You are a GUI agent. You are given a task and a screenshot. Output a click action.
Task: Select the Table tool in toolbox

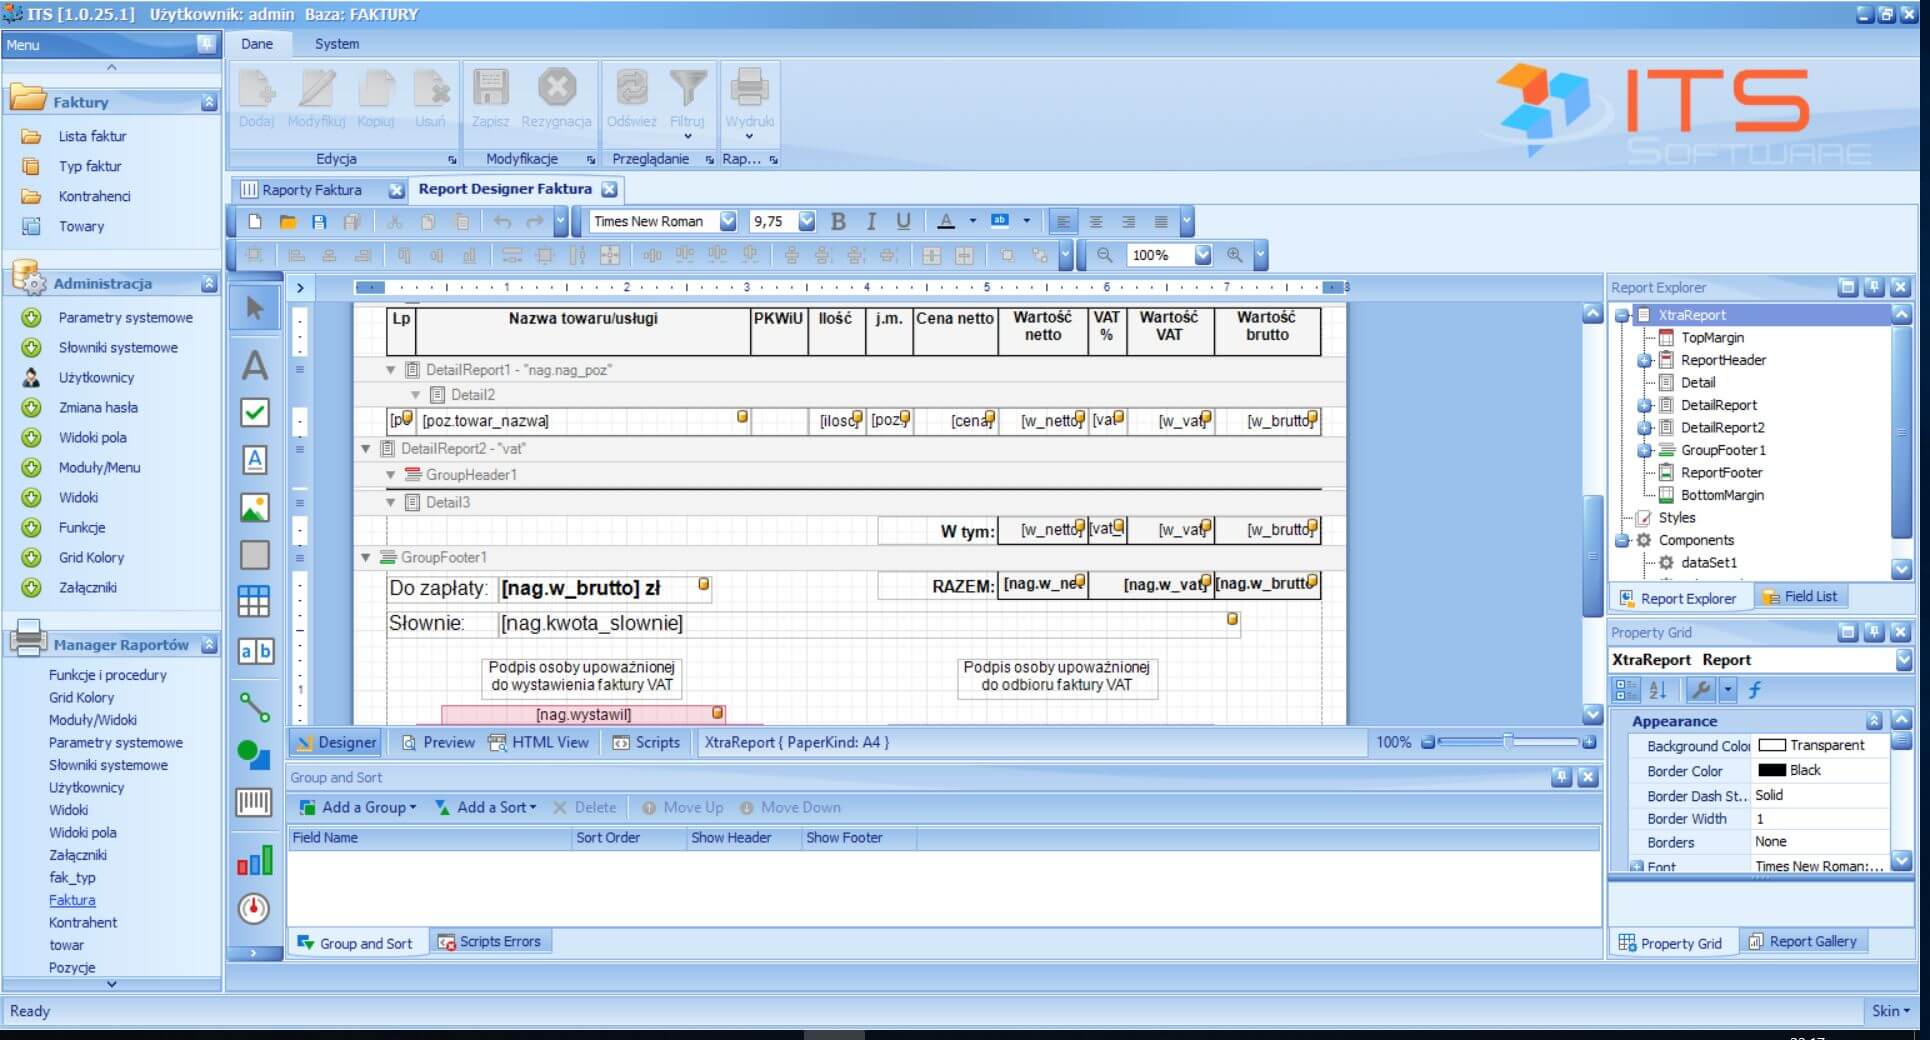click(254, 601)
